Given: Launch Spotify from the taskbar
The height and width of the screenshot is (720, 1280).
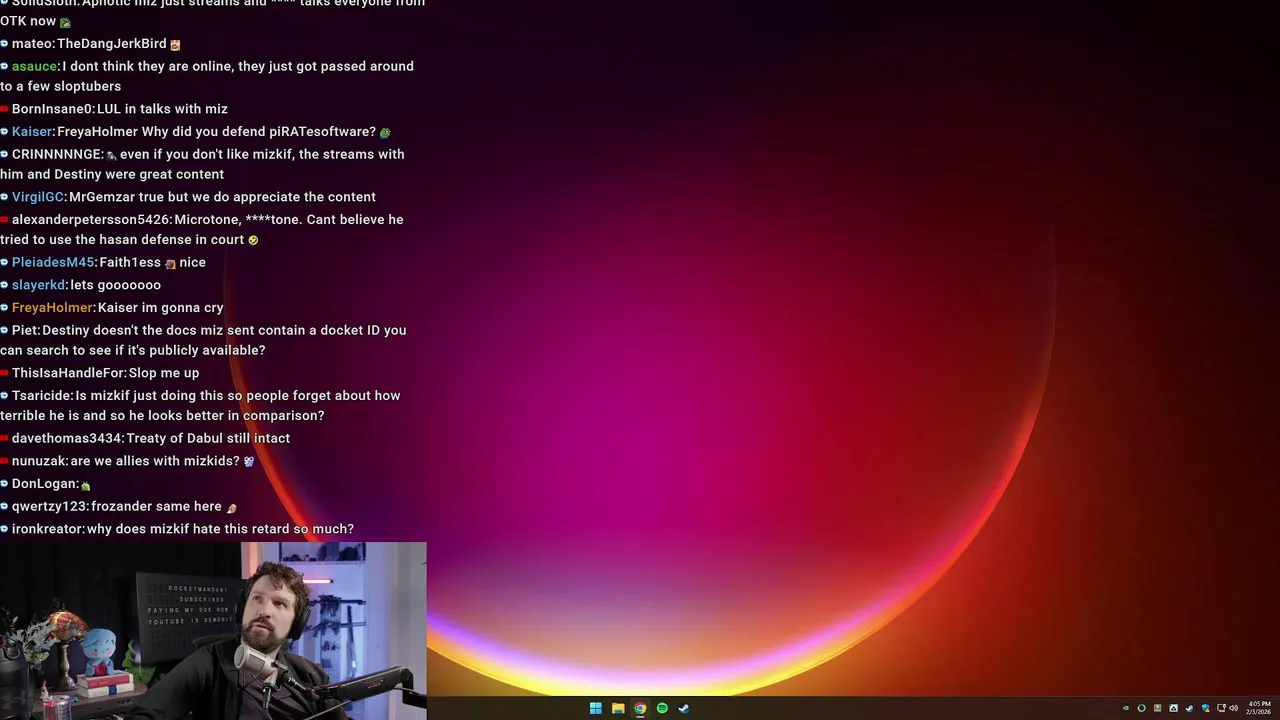Looking at the screenshot, I should click(662, 708).
